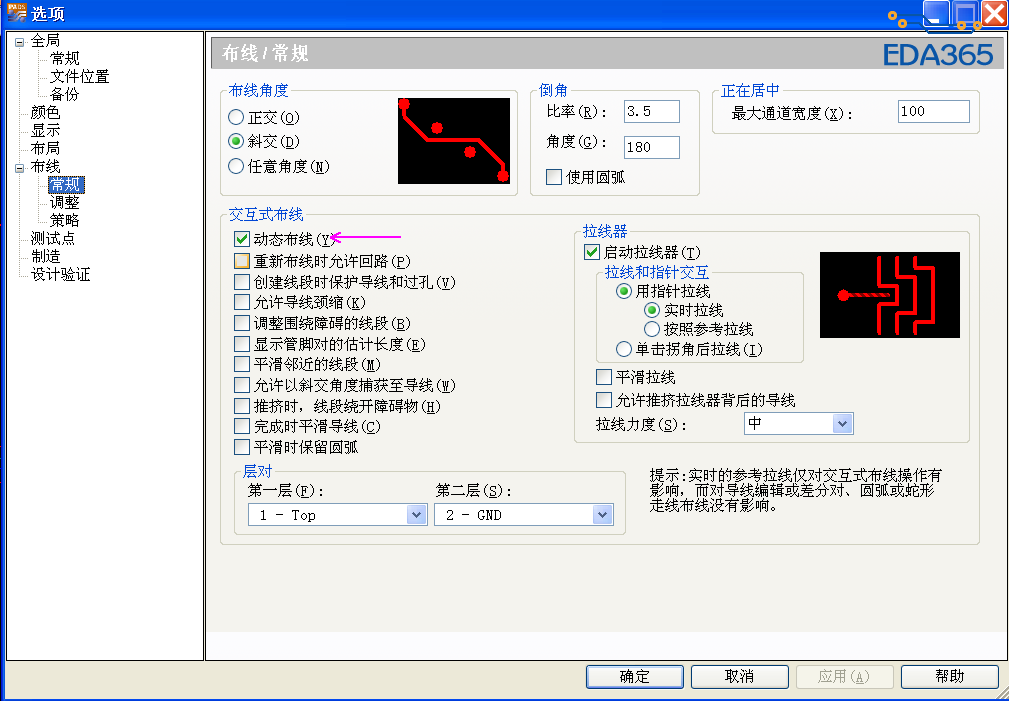This screenshot has width=1009, height=701.
Task: Select 常规 under 全局
Action: pyautogui.click(x=64, y=59)
